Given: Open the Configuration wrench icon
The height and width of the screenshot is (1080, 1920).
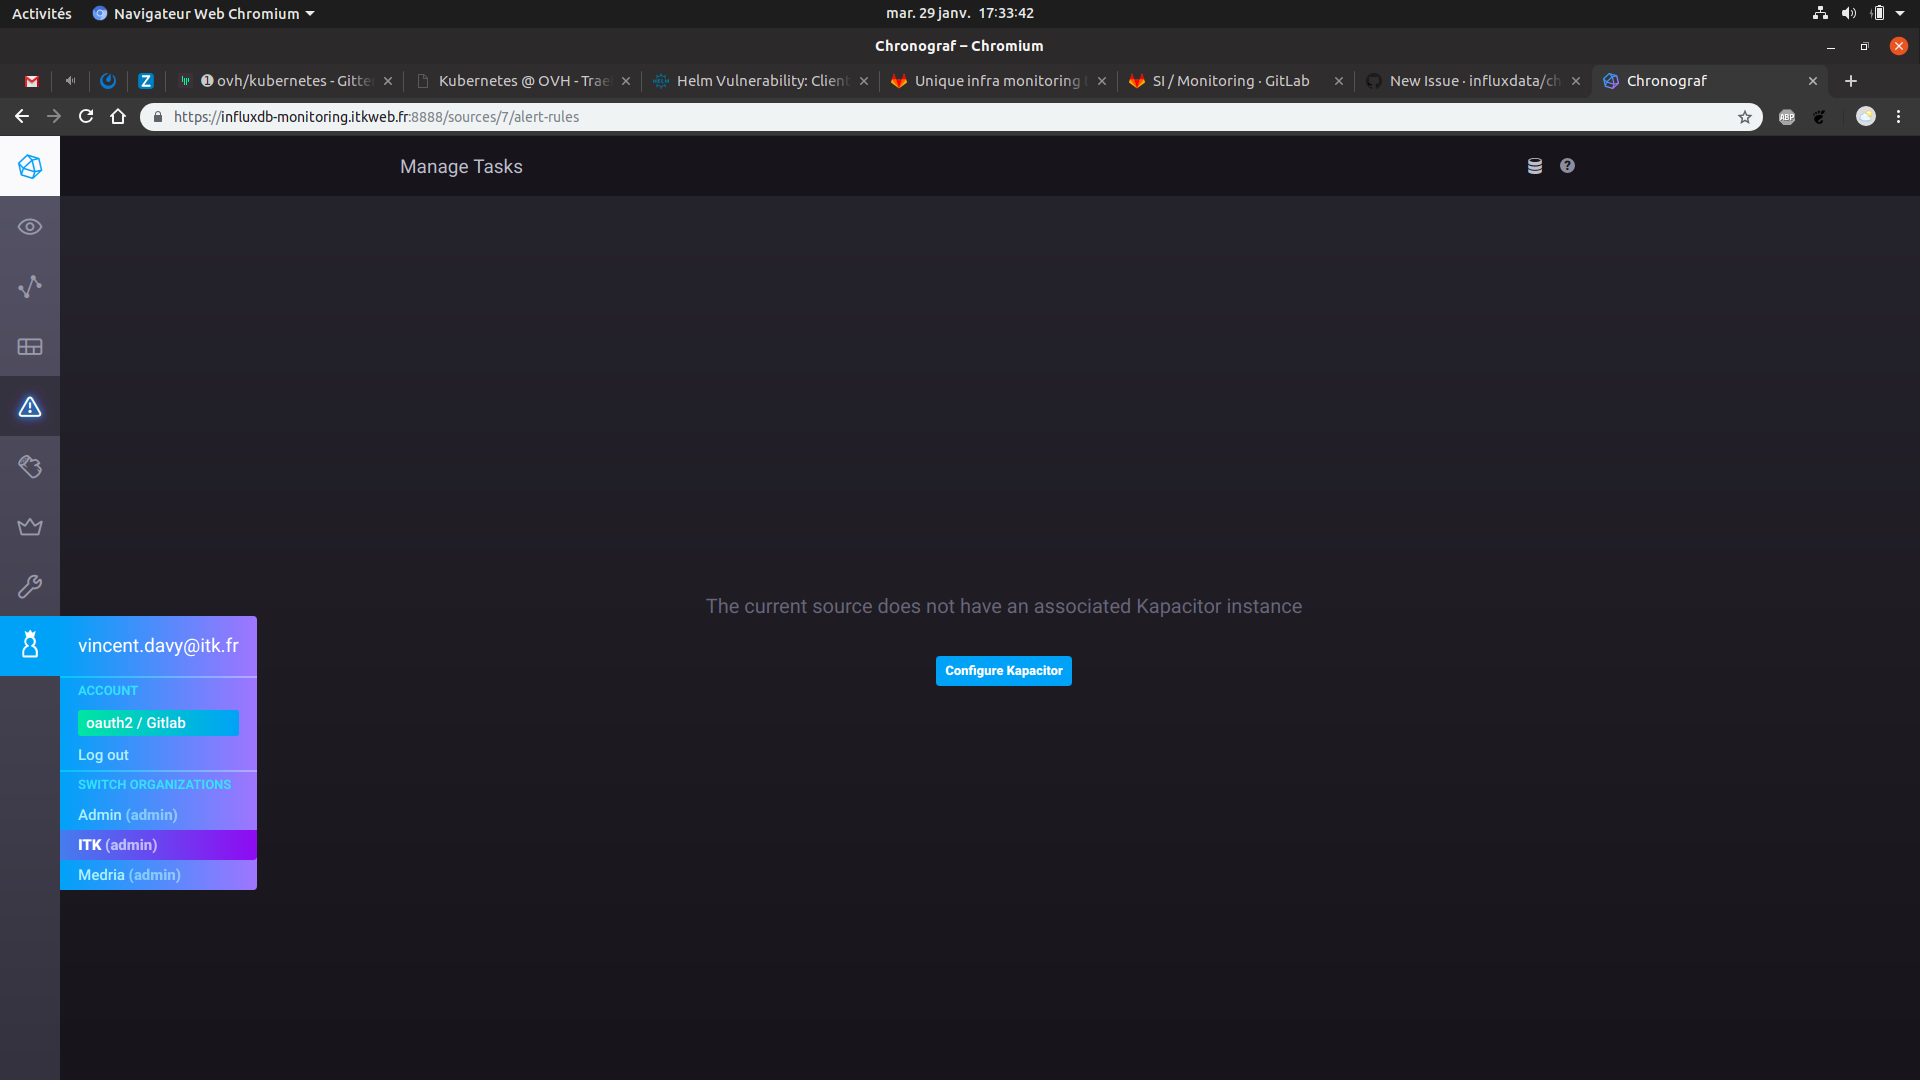Looking at the screenshot, I should click(30, 587).
